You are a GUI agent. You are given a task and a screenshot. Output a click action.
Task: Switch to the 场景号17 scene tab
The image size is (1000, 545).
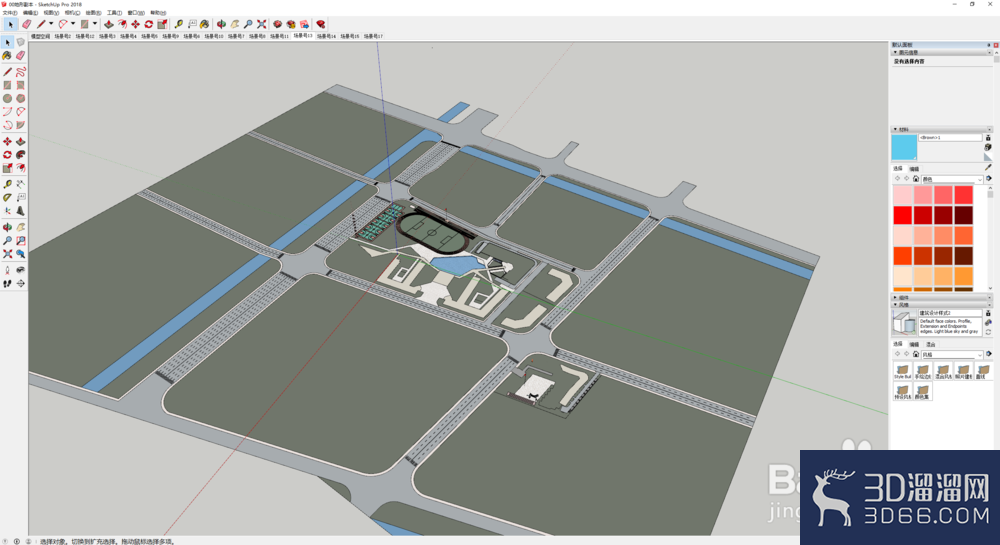pos(373,36)
